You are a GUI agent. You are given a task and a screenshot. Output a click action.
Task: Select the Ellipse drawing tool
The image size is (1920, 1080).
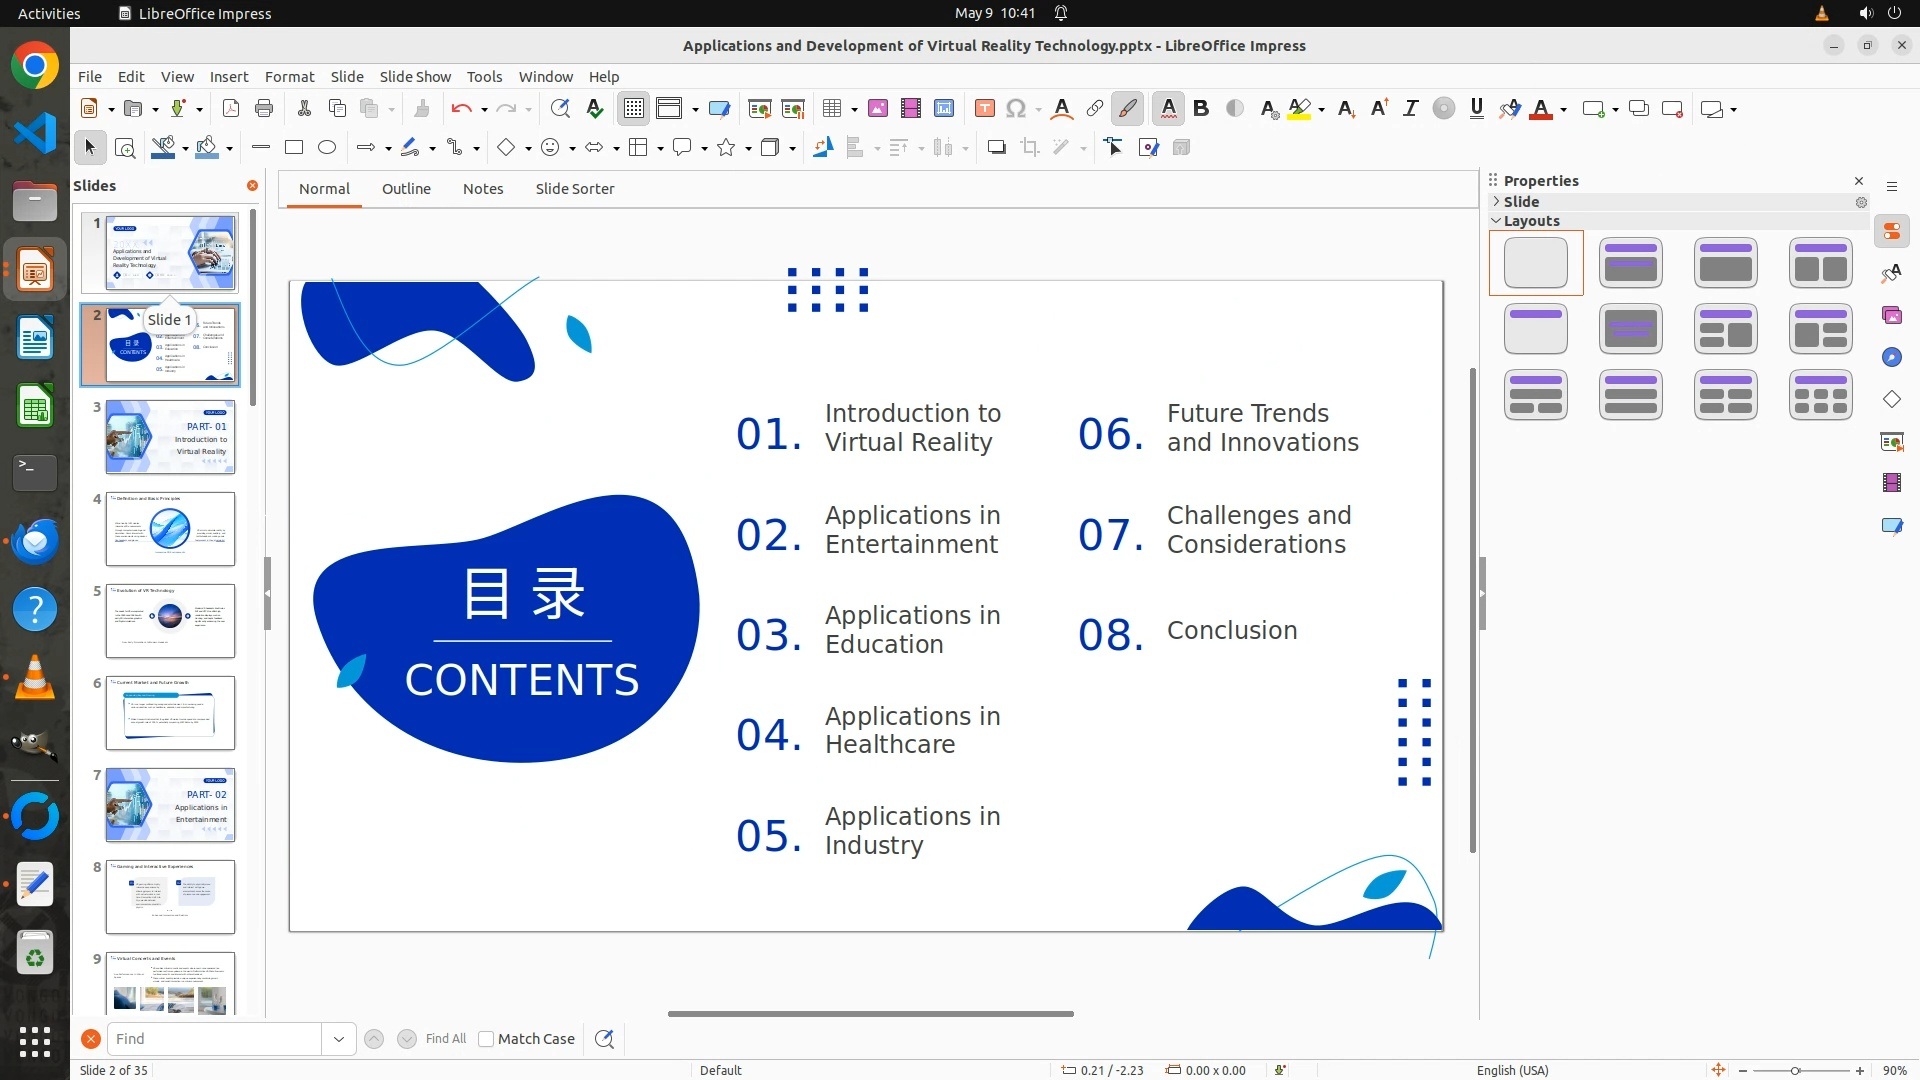(x=327, y=148)
